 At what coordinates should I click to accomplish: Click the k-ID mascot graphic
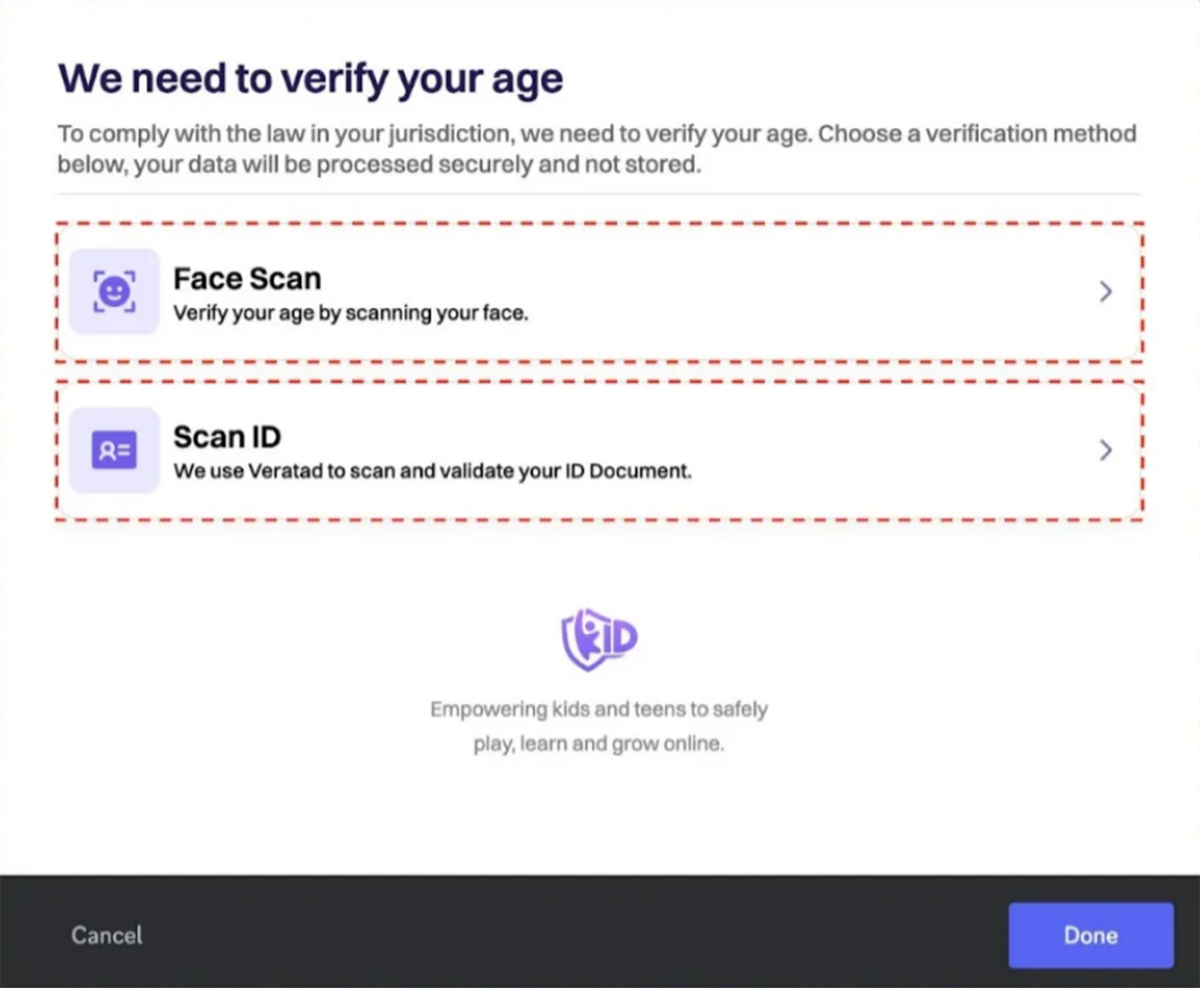coord(598,640)
